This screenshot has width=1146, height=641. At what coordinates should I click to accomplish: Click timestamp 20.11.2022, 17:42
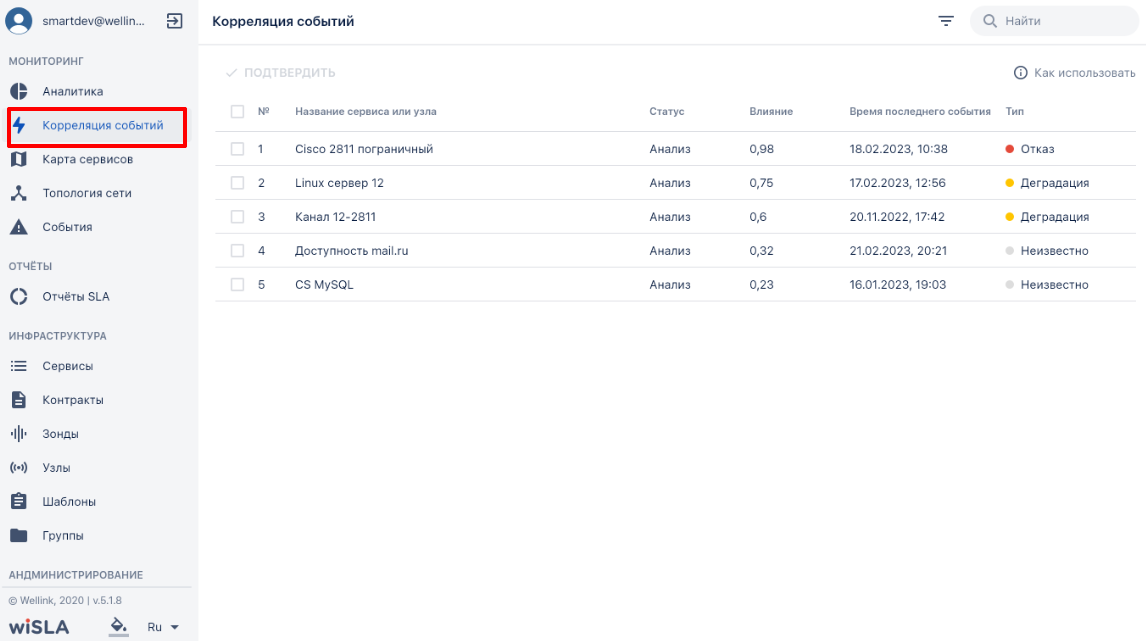[897, 217]
